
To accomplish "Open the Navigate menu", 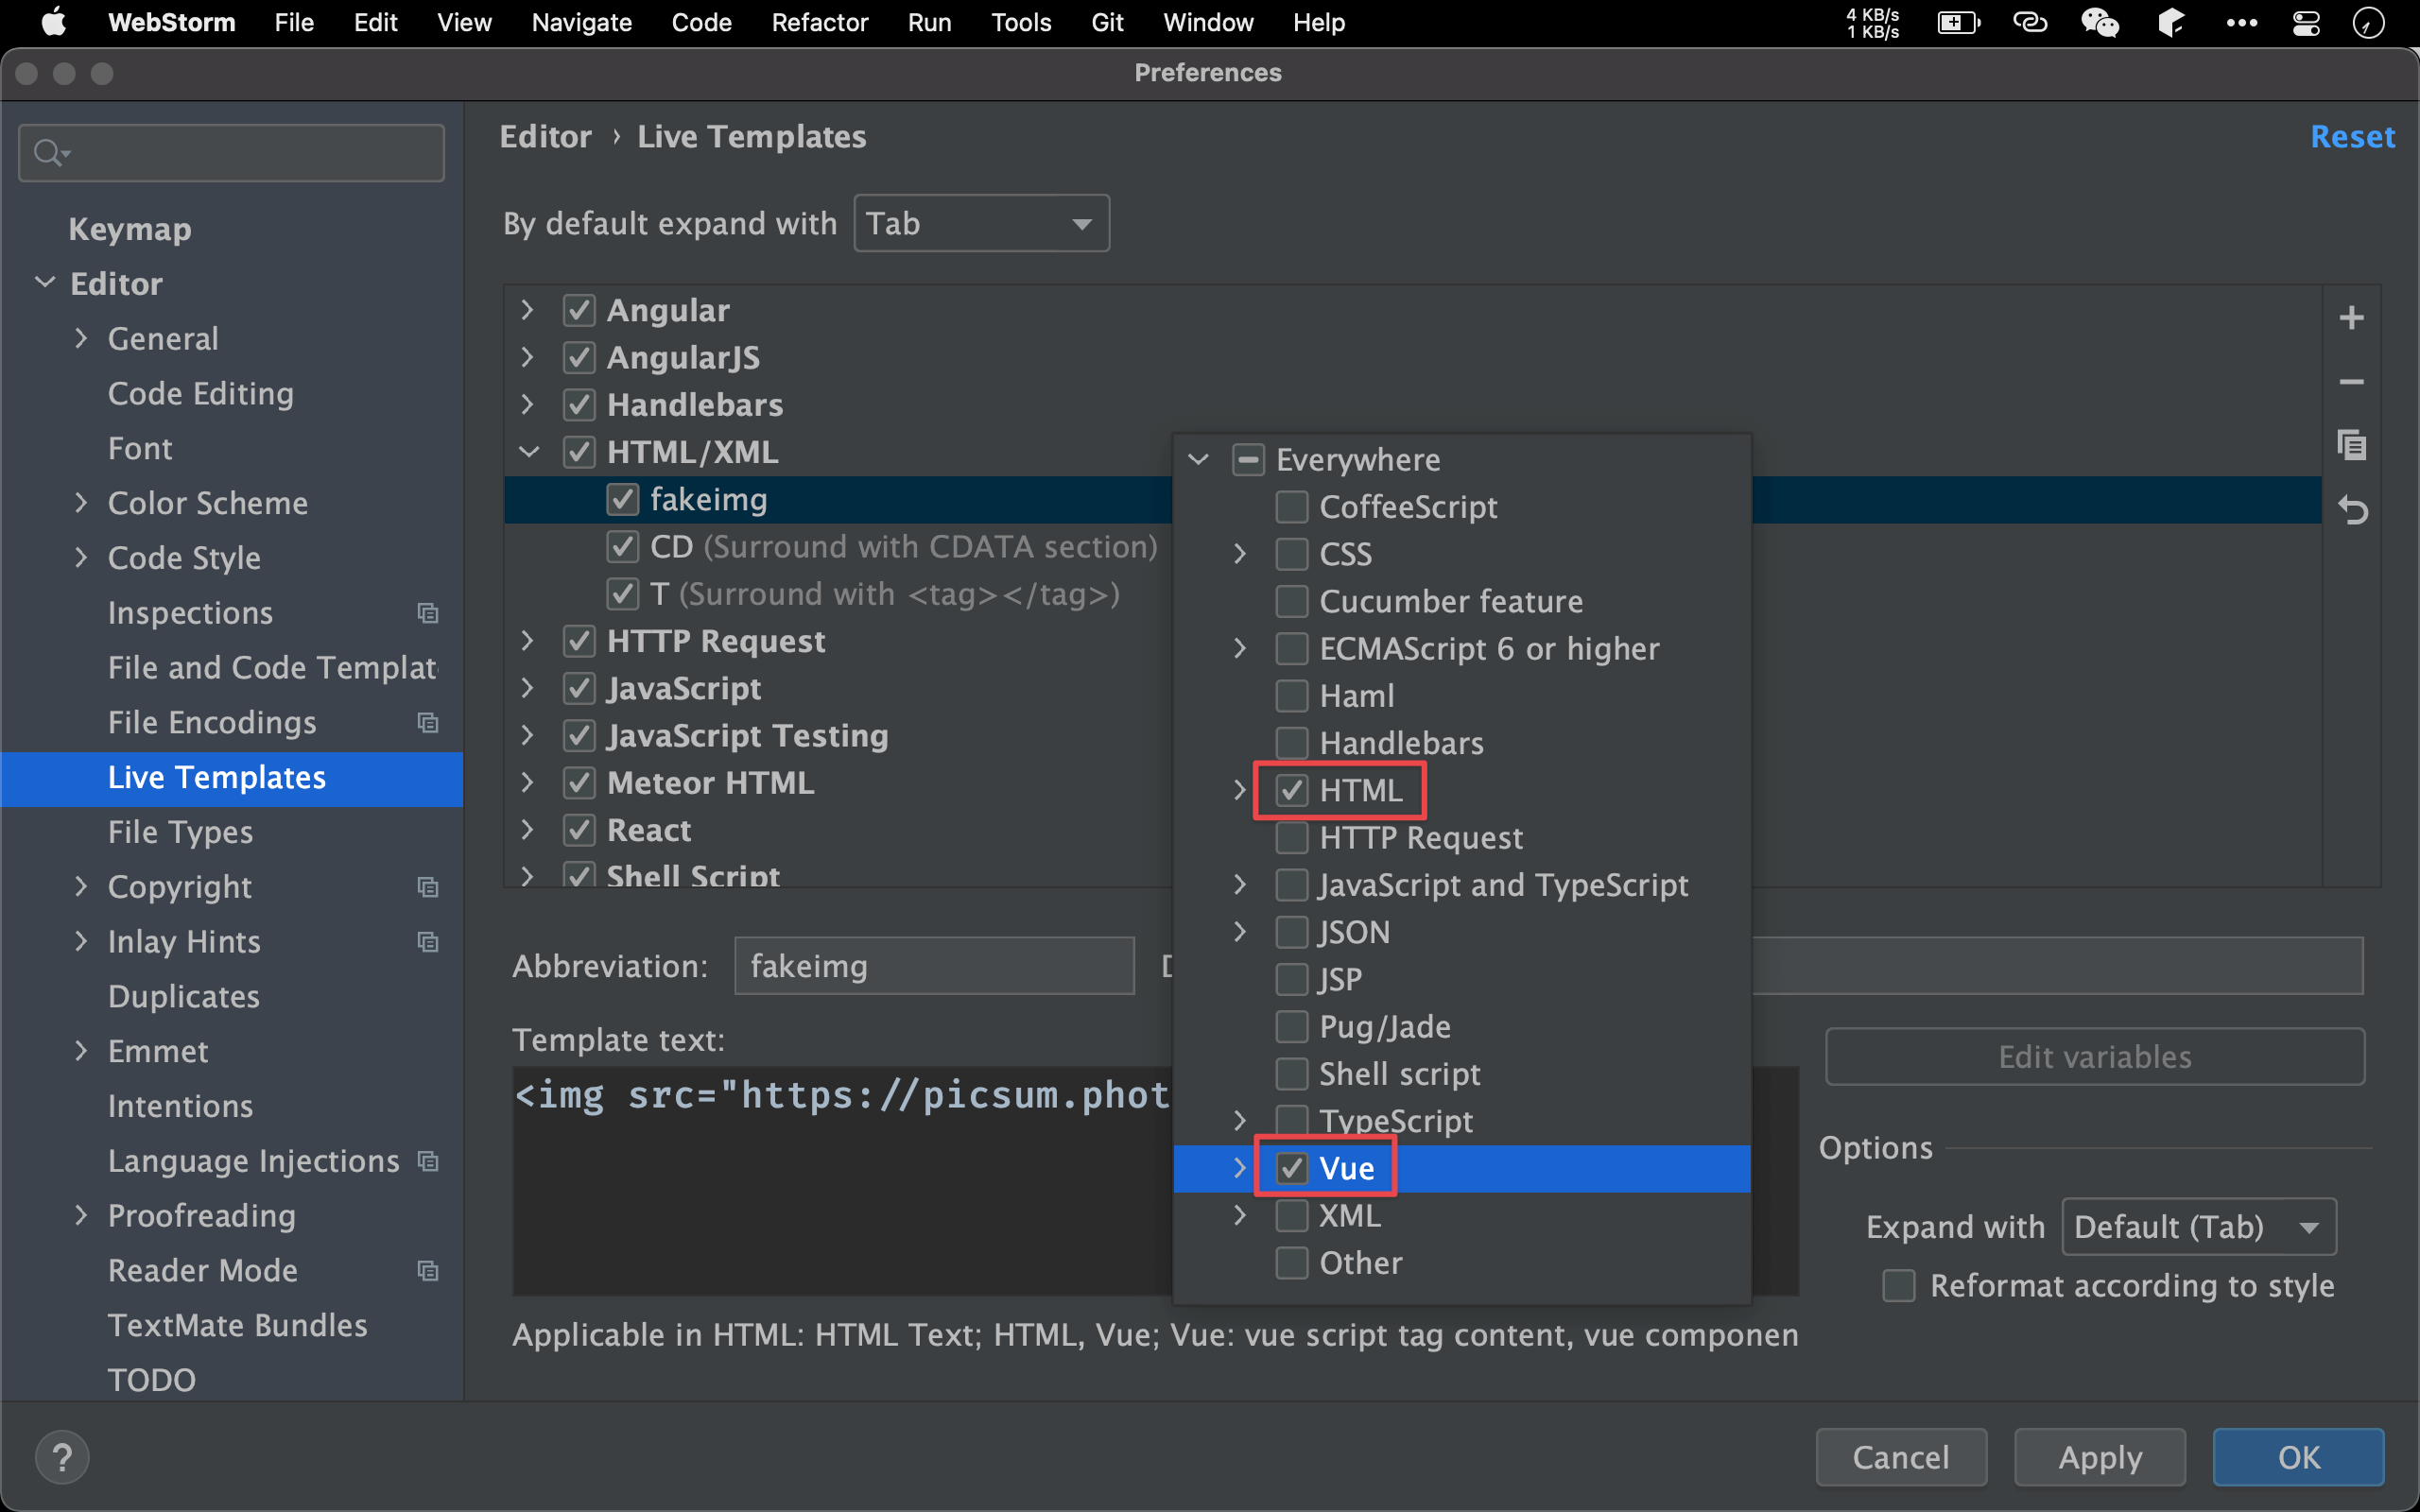I will click(581, 22).
